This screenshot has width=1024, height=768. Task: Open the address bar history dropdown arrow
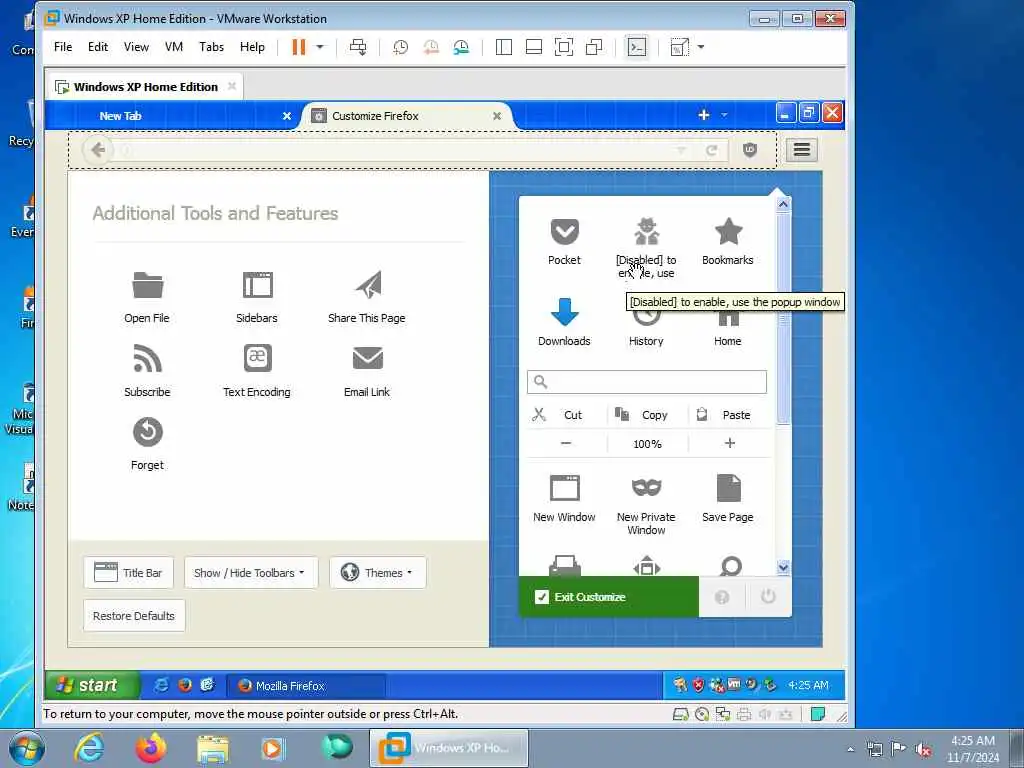[x=681, y=151]
